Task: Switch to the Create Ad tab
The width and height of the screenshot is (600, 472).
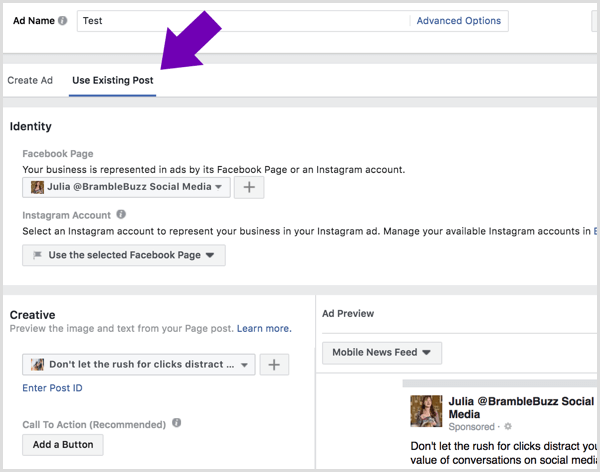Action: (x=30, y=80)
